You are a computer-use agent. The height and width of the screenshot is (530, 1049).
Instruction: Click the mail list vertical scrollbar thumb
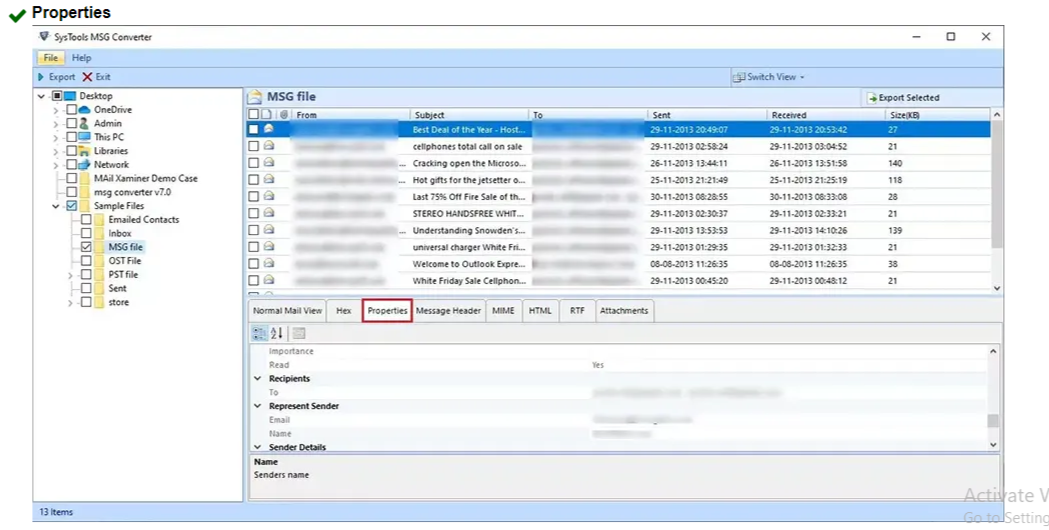(x=997, y=184)
